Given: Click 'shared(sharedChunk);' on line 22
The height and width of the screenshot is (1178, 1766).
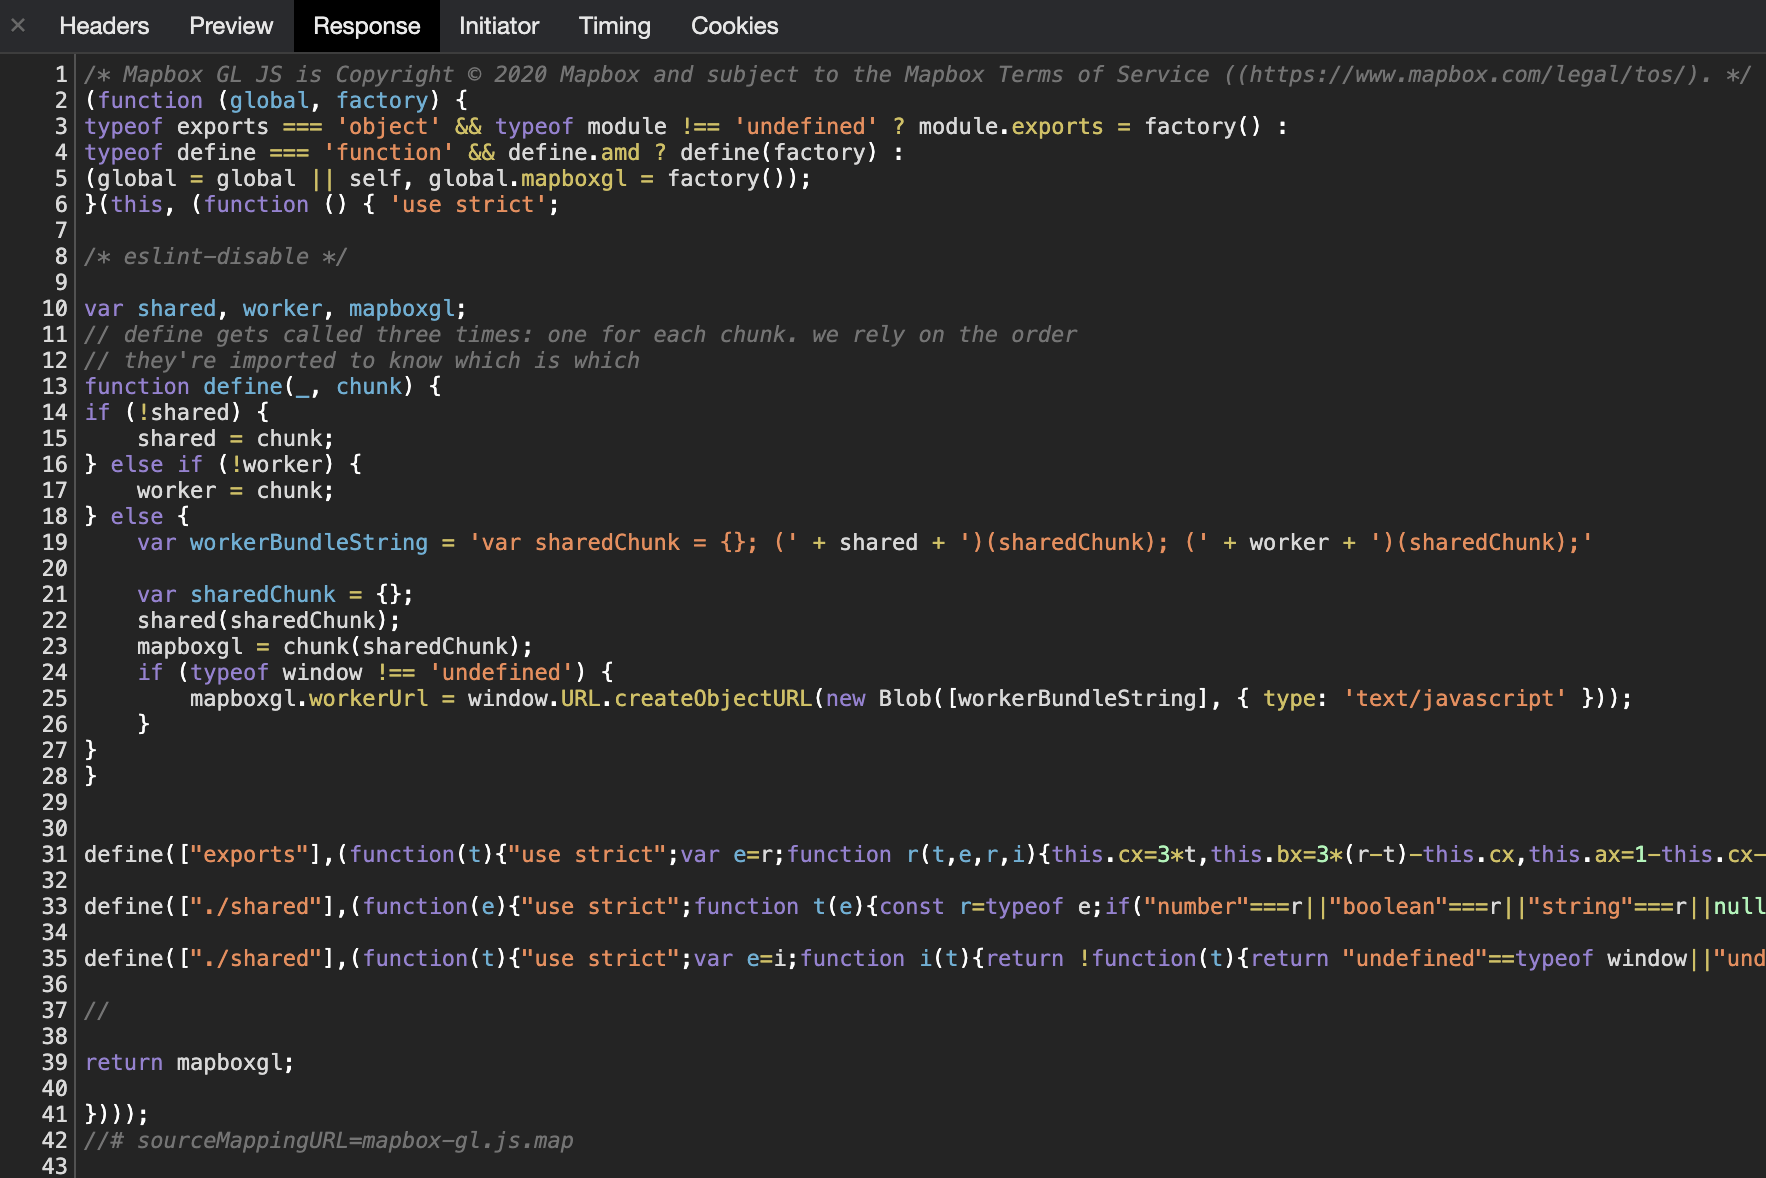Looking at the screenshot, I should point(268,621).
